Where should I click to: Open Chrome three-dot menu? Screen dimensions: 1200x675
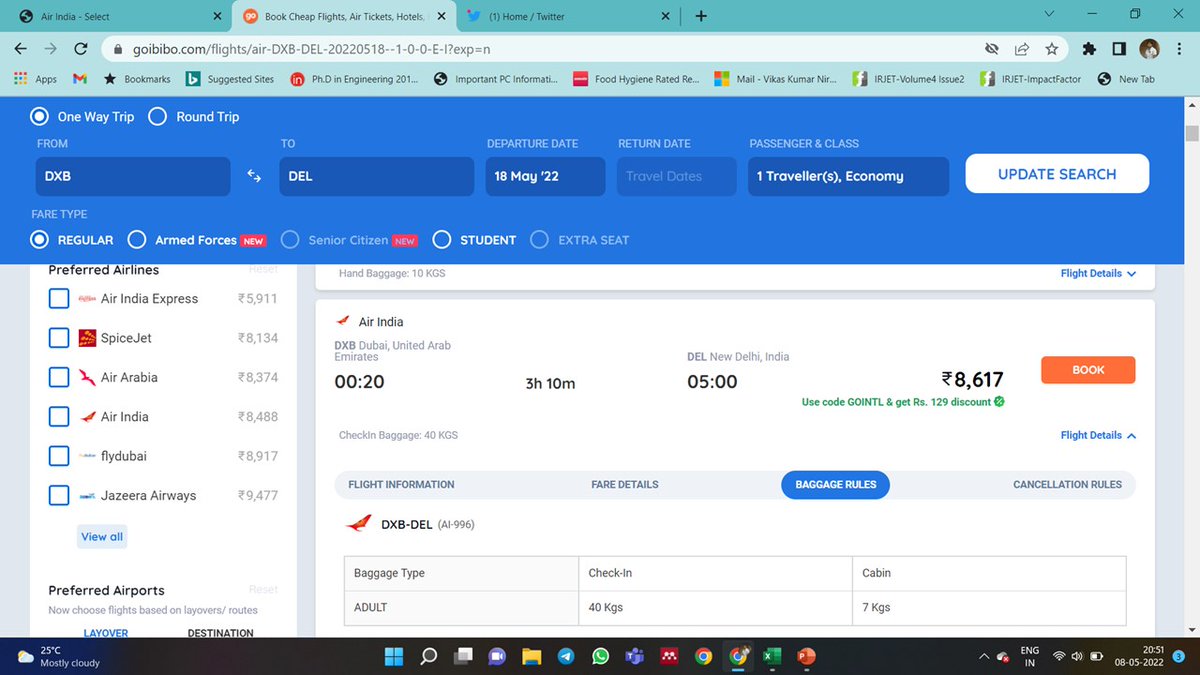1181,48
